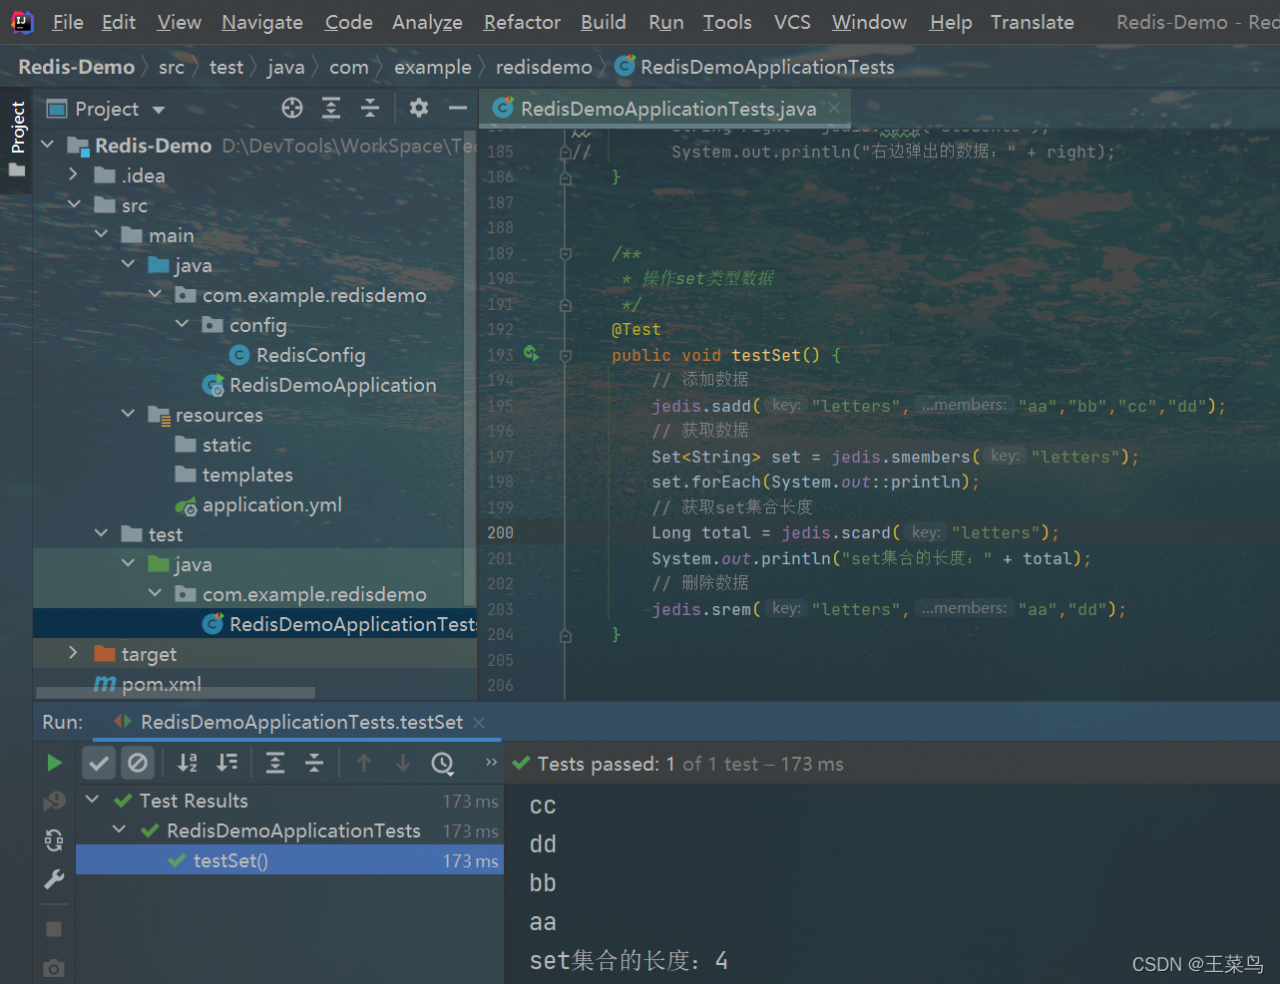Open the File menu
Image resolution: width=1280 pixels, height=984 pixels.
pos(68,22)
